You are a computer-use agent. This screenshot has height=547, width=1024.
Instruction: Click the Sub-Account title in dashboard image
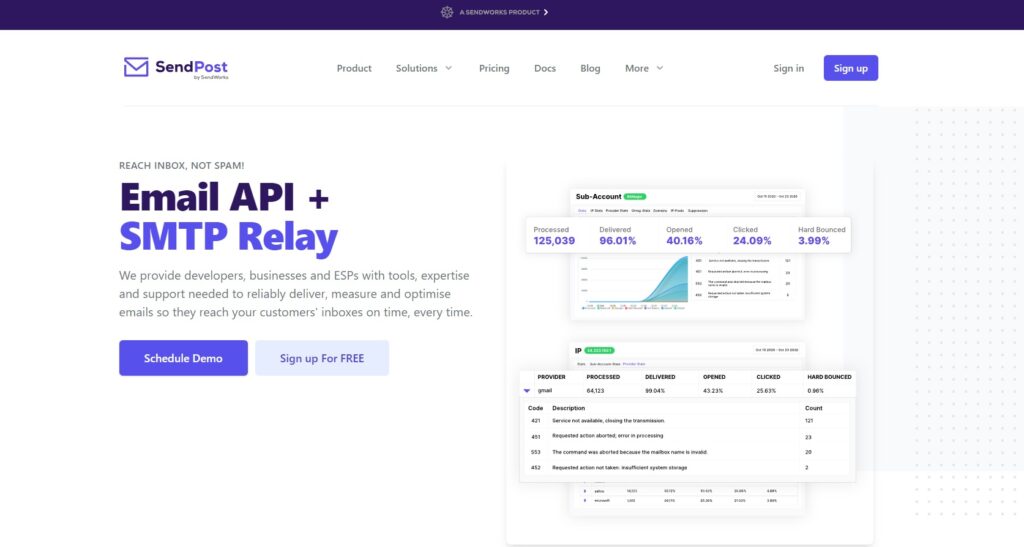[598, 196]
